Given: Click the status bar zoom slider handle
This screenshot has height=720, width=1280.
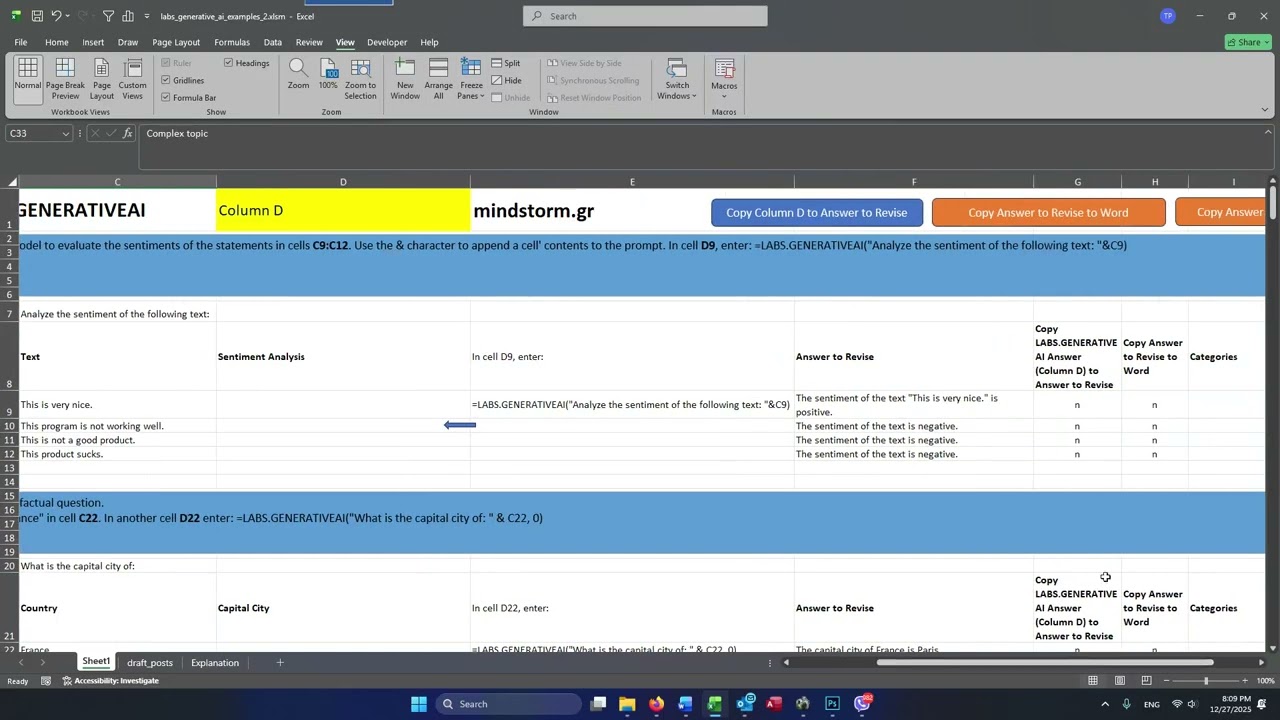Looking at the screenshot, I should pos(1205,681).
